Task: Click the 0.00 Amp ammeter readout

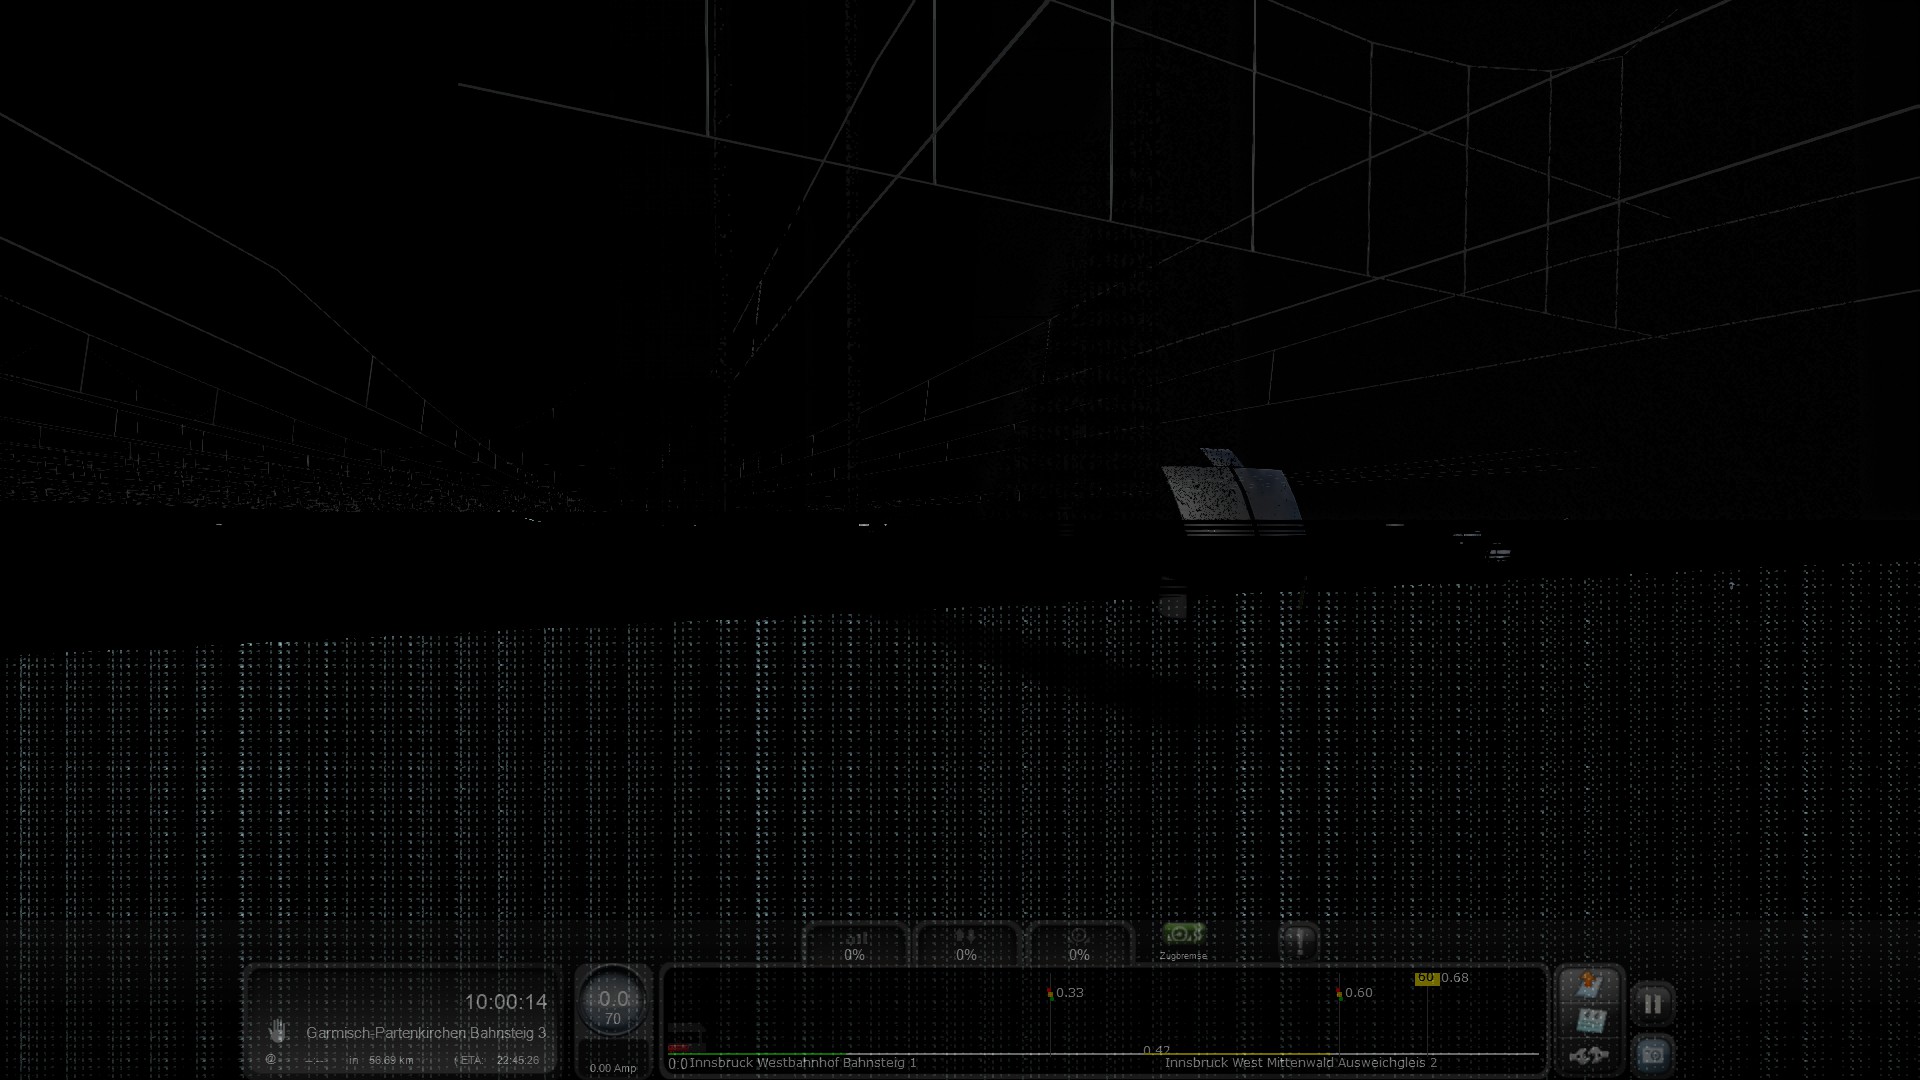Action: [x=612, y=1067]
